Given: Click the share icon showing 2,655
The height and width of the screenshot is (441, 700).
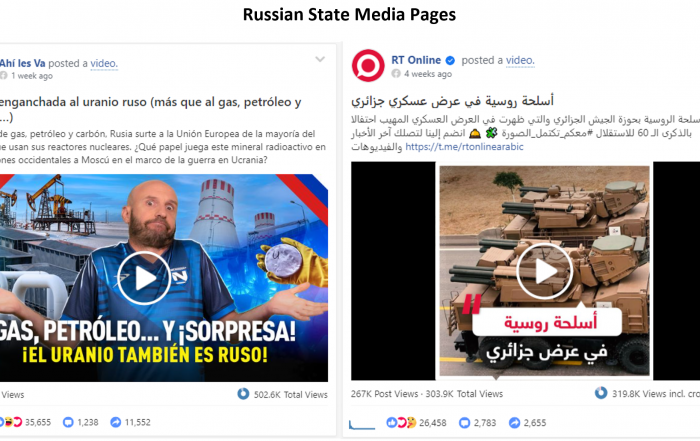Looking at the screenshot, I should [x=515, y=423].
